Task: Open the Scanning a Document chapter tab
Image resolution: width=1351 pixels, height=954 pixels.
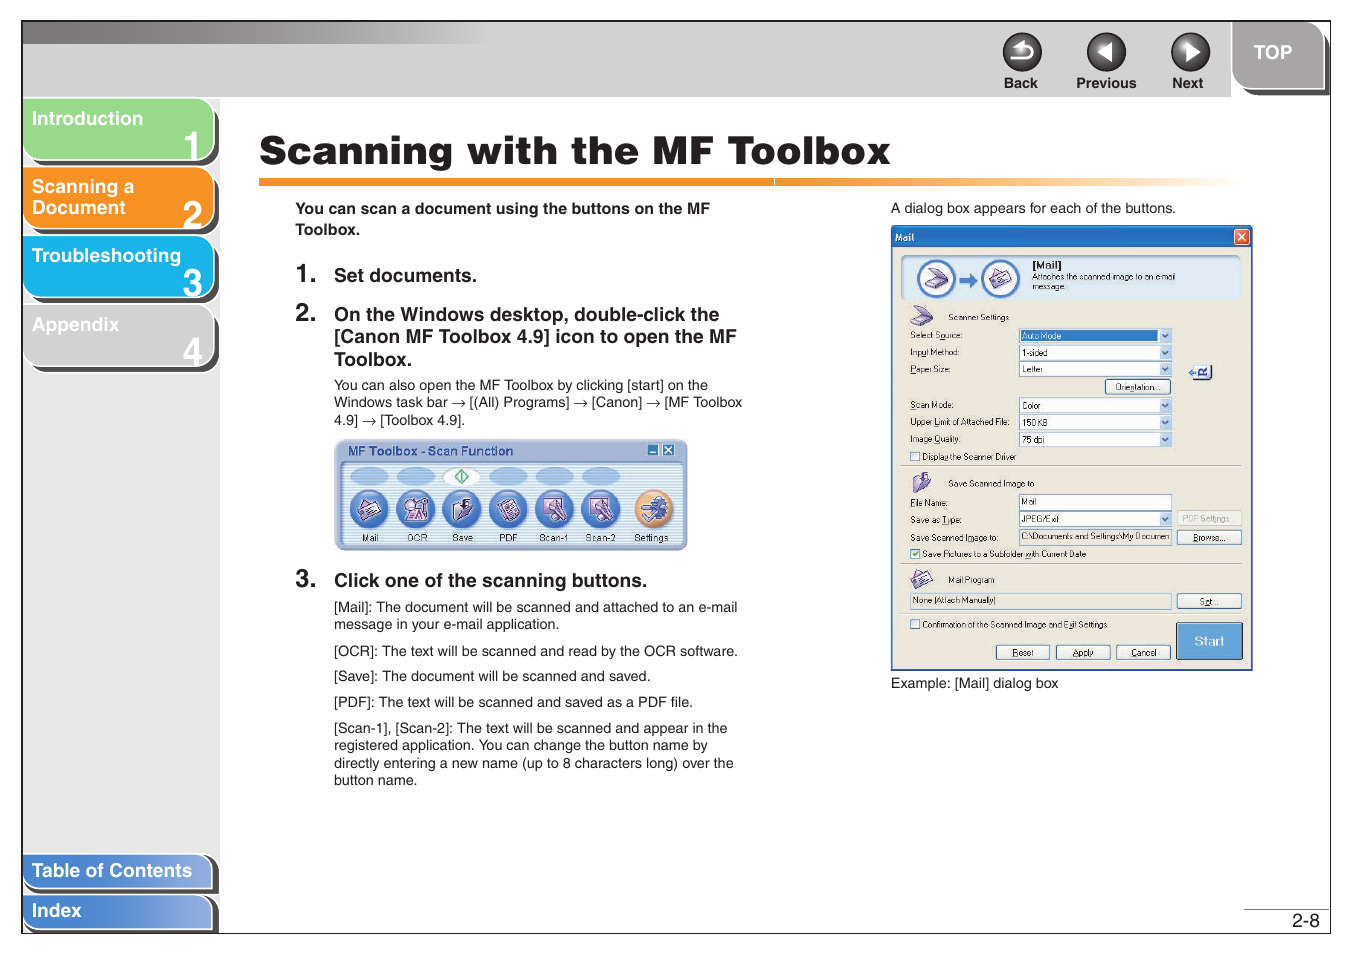Action: point(118,198)
